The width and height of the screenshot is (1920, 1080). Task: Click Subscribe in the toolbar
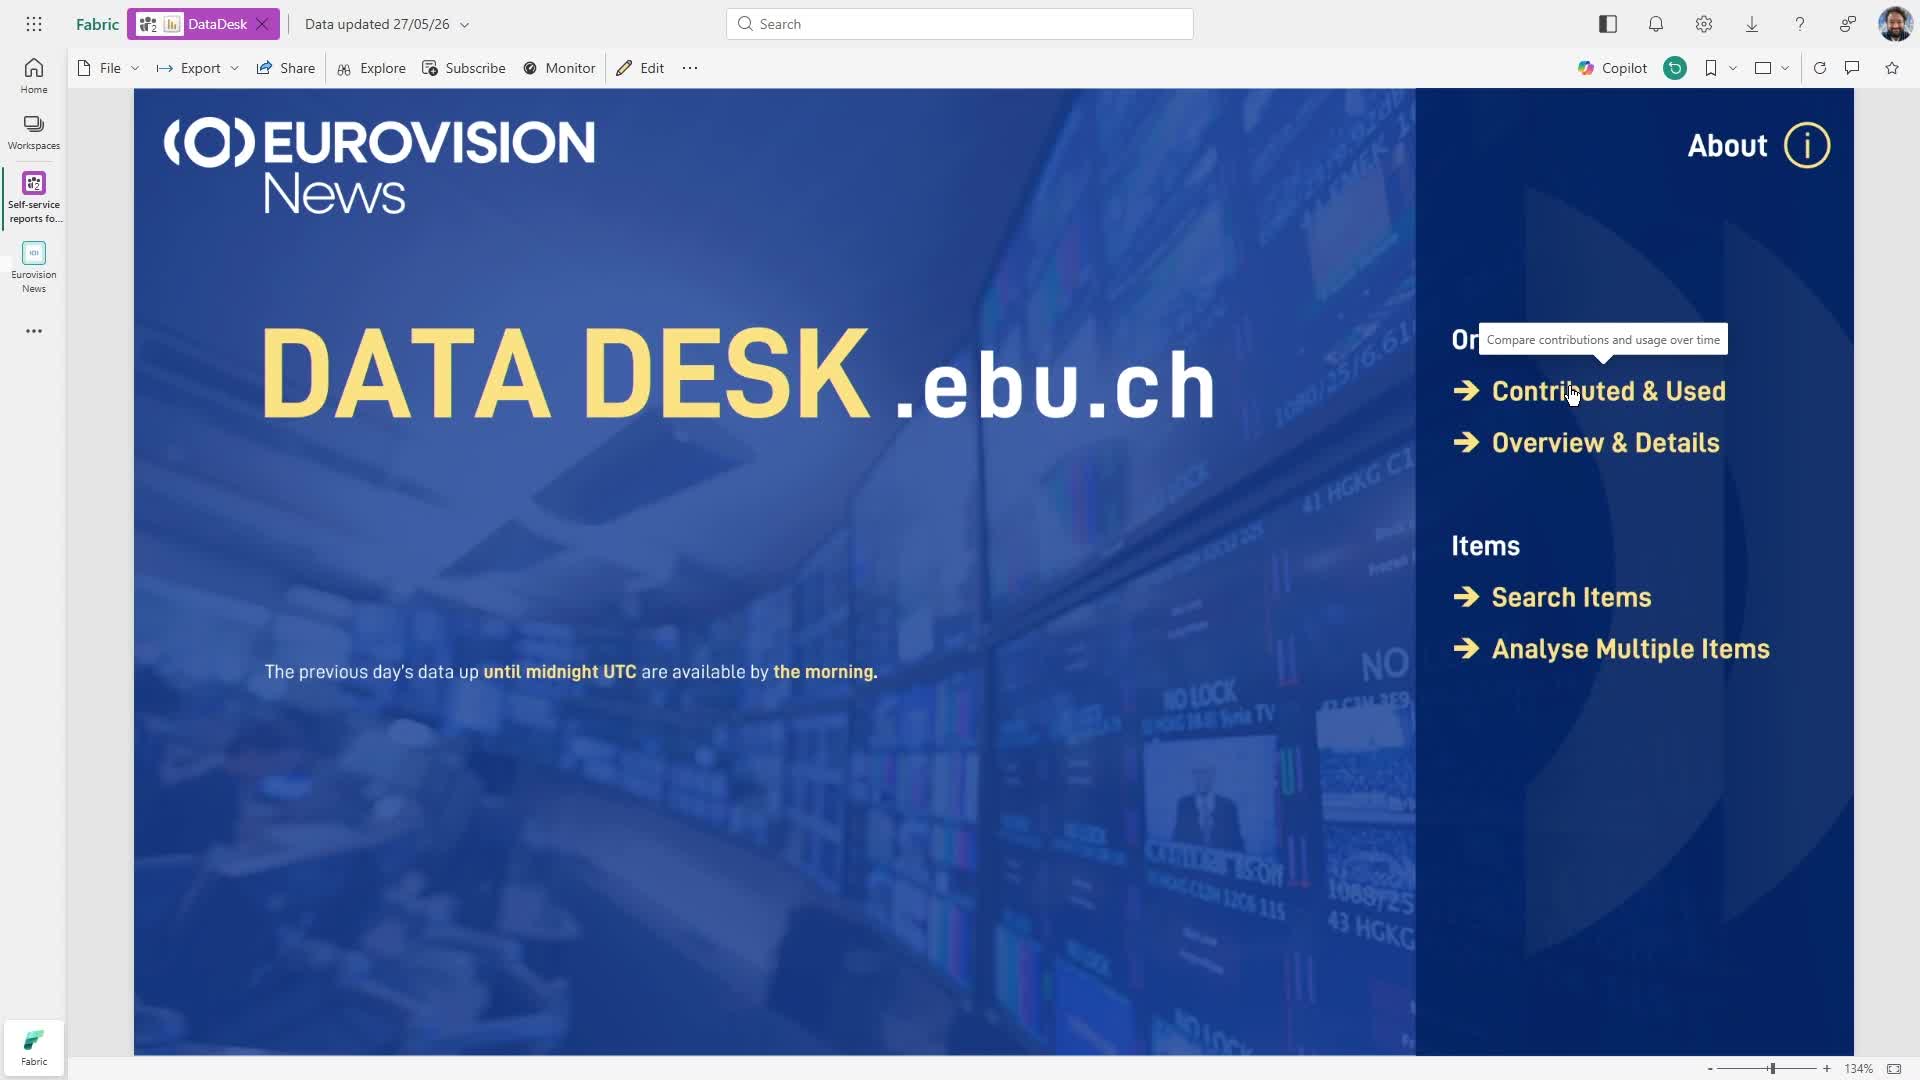click(464, 68)
